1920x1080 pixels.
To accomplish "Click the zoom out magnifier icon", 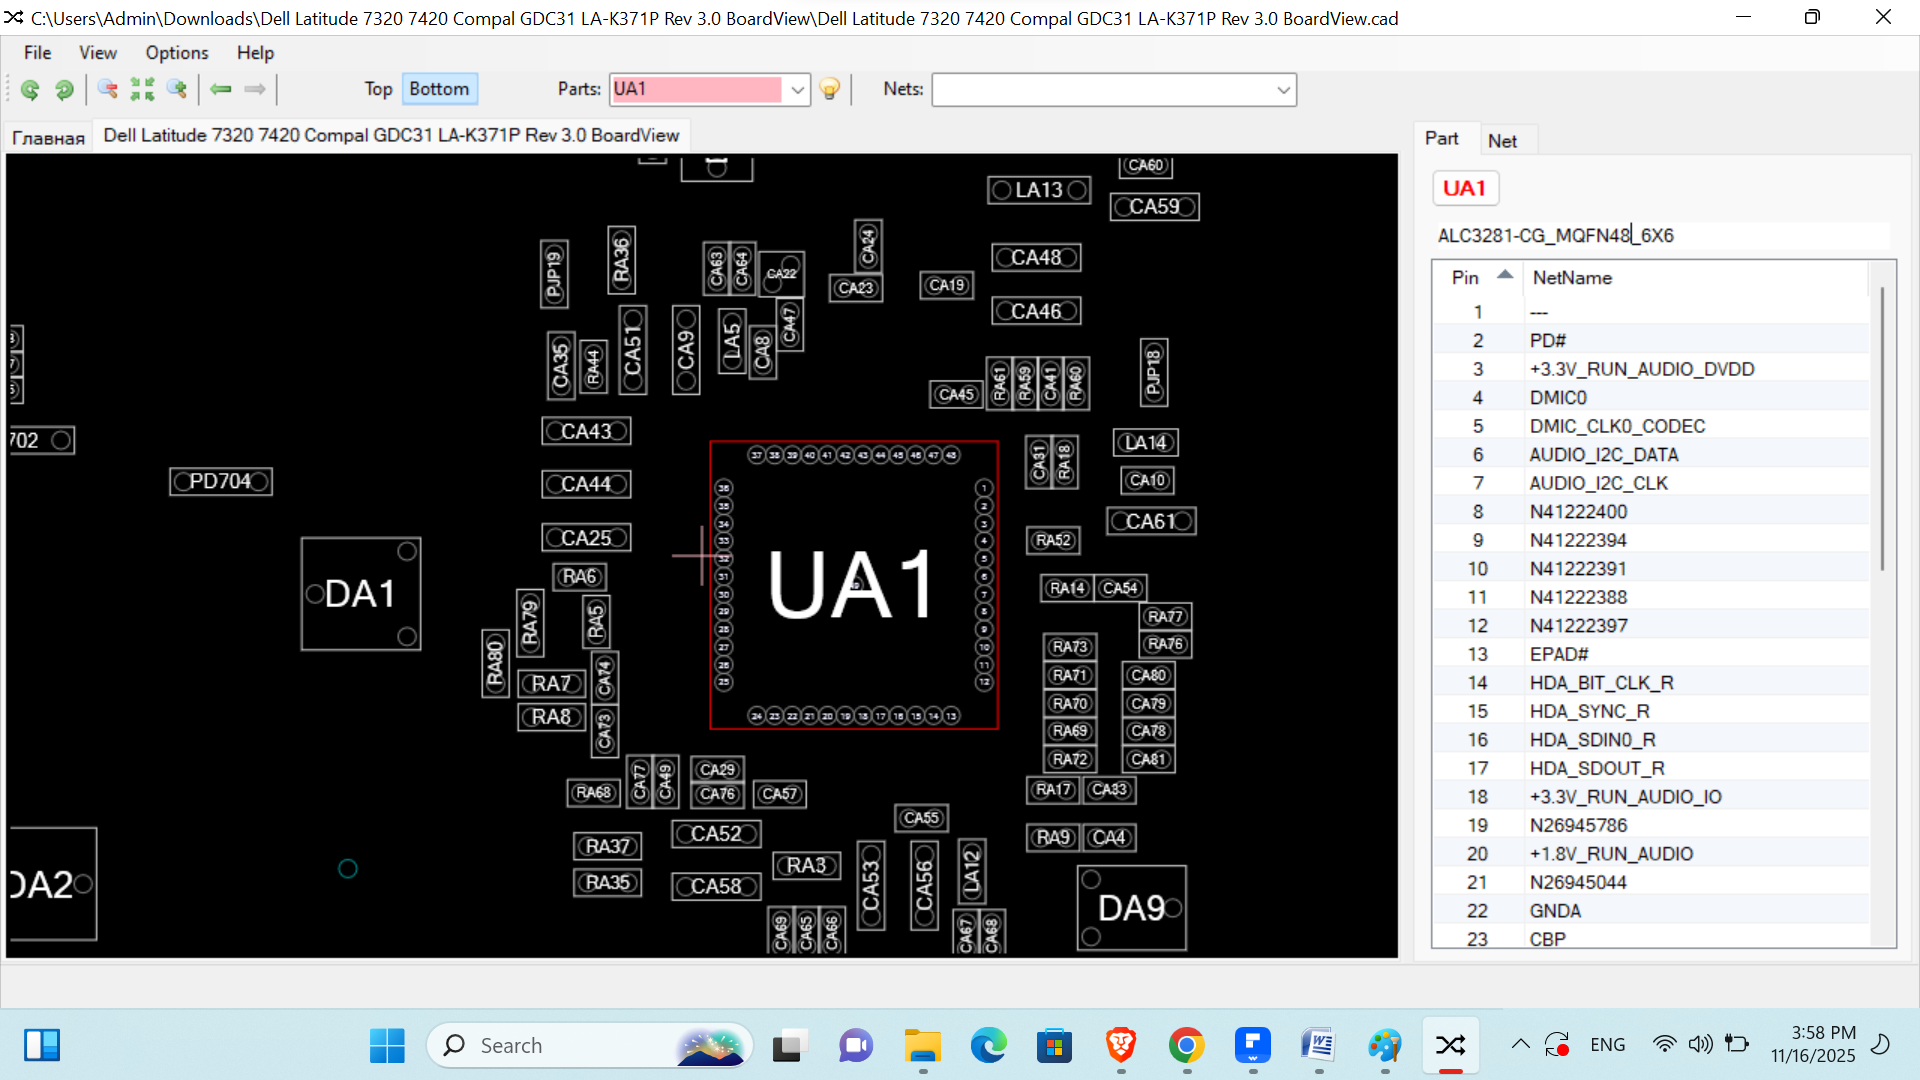I will [108, 90].
